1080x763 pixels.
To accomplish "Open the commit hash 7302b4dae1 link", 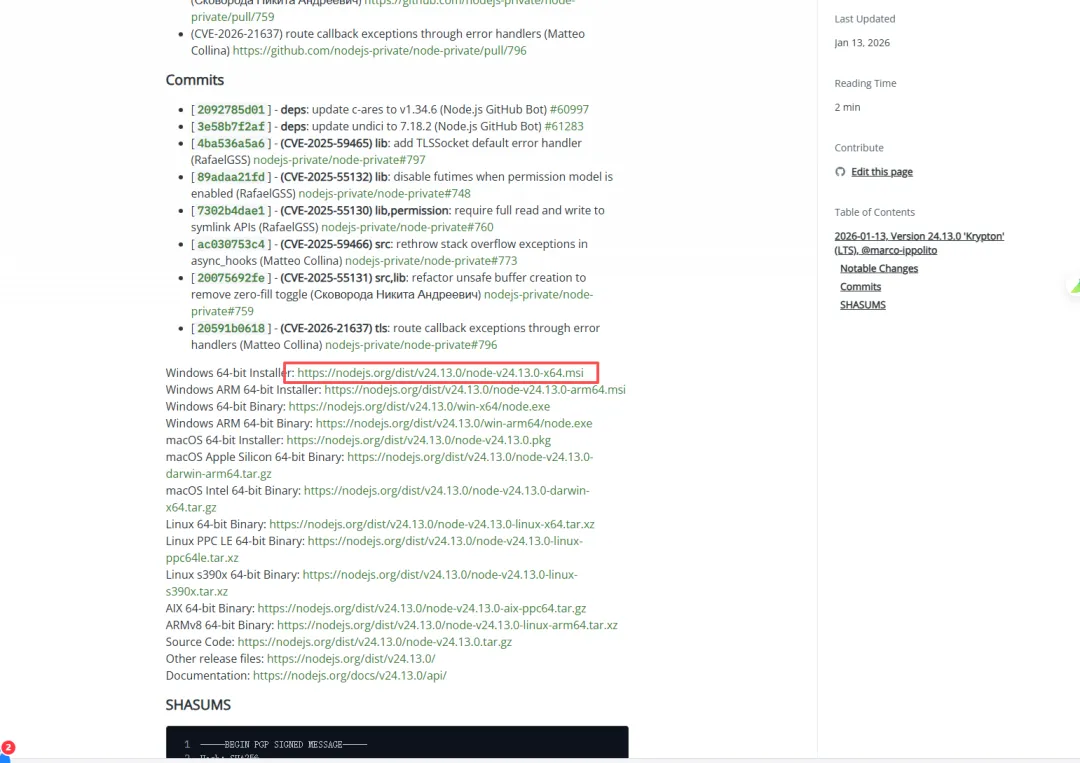I will [231, 211].
